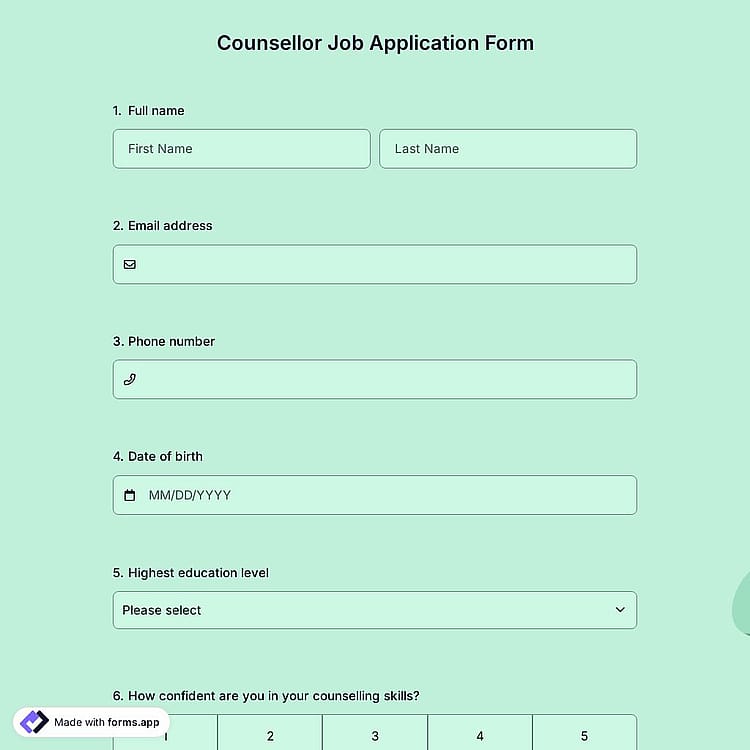This screenshot has height=750, width=750.
Task: Open the calendar icon for date of birth
Action: point(130,495)
